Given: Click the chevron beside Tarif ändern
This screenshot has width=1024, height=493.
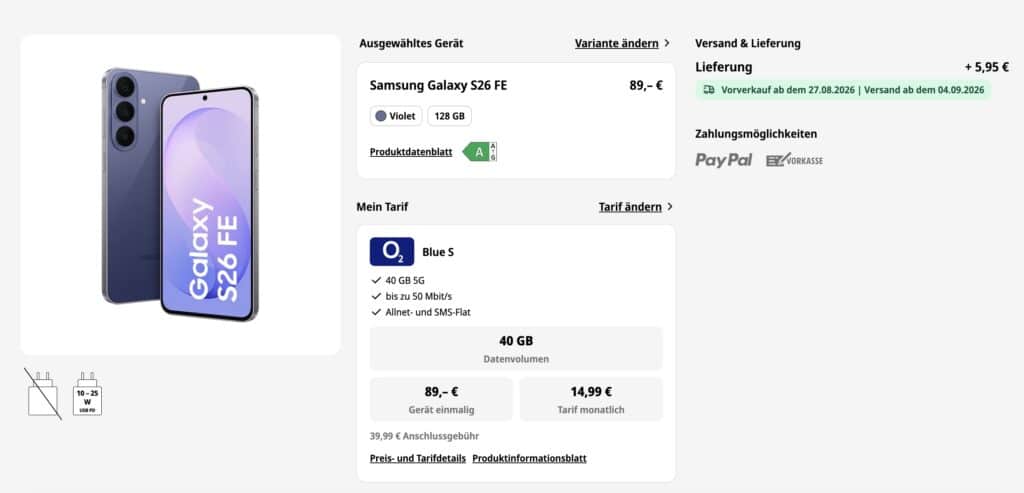Looking at the screenshot, I should [669, 207].
